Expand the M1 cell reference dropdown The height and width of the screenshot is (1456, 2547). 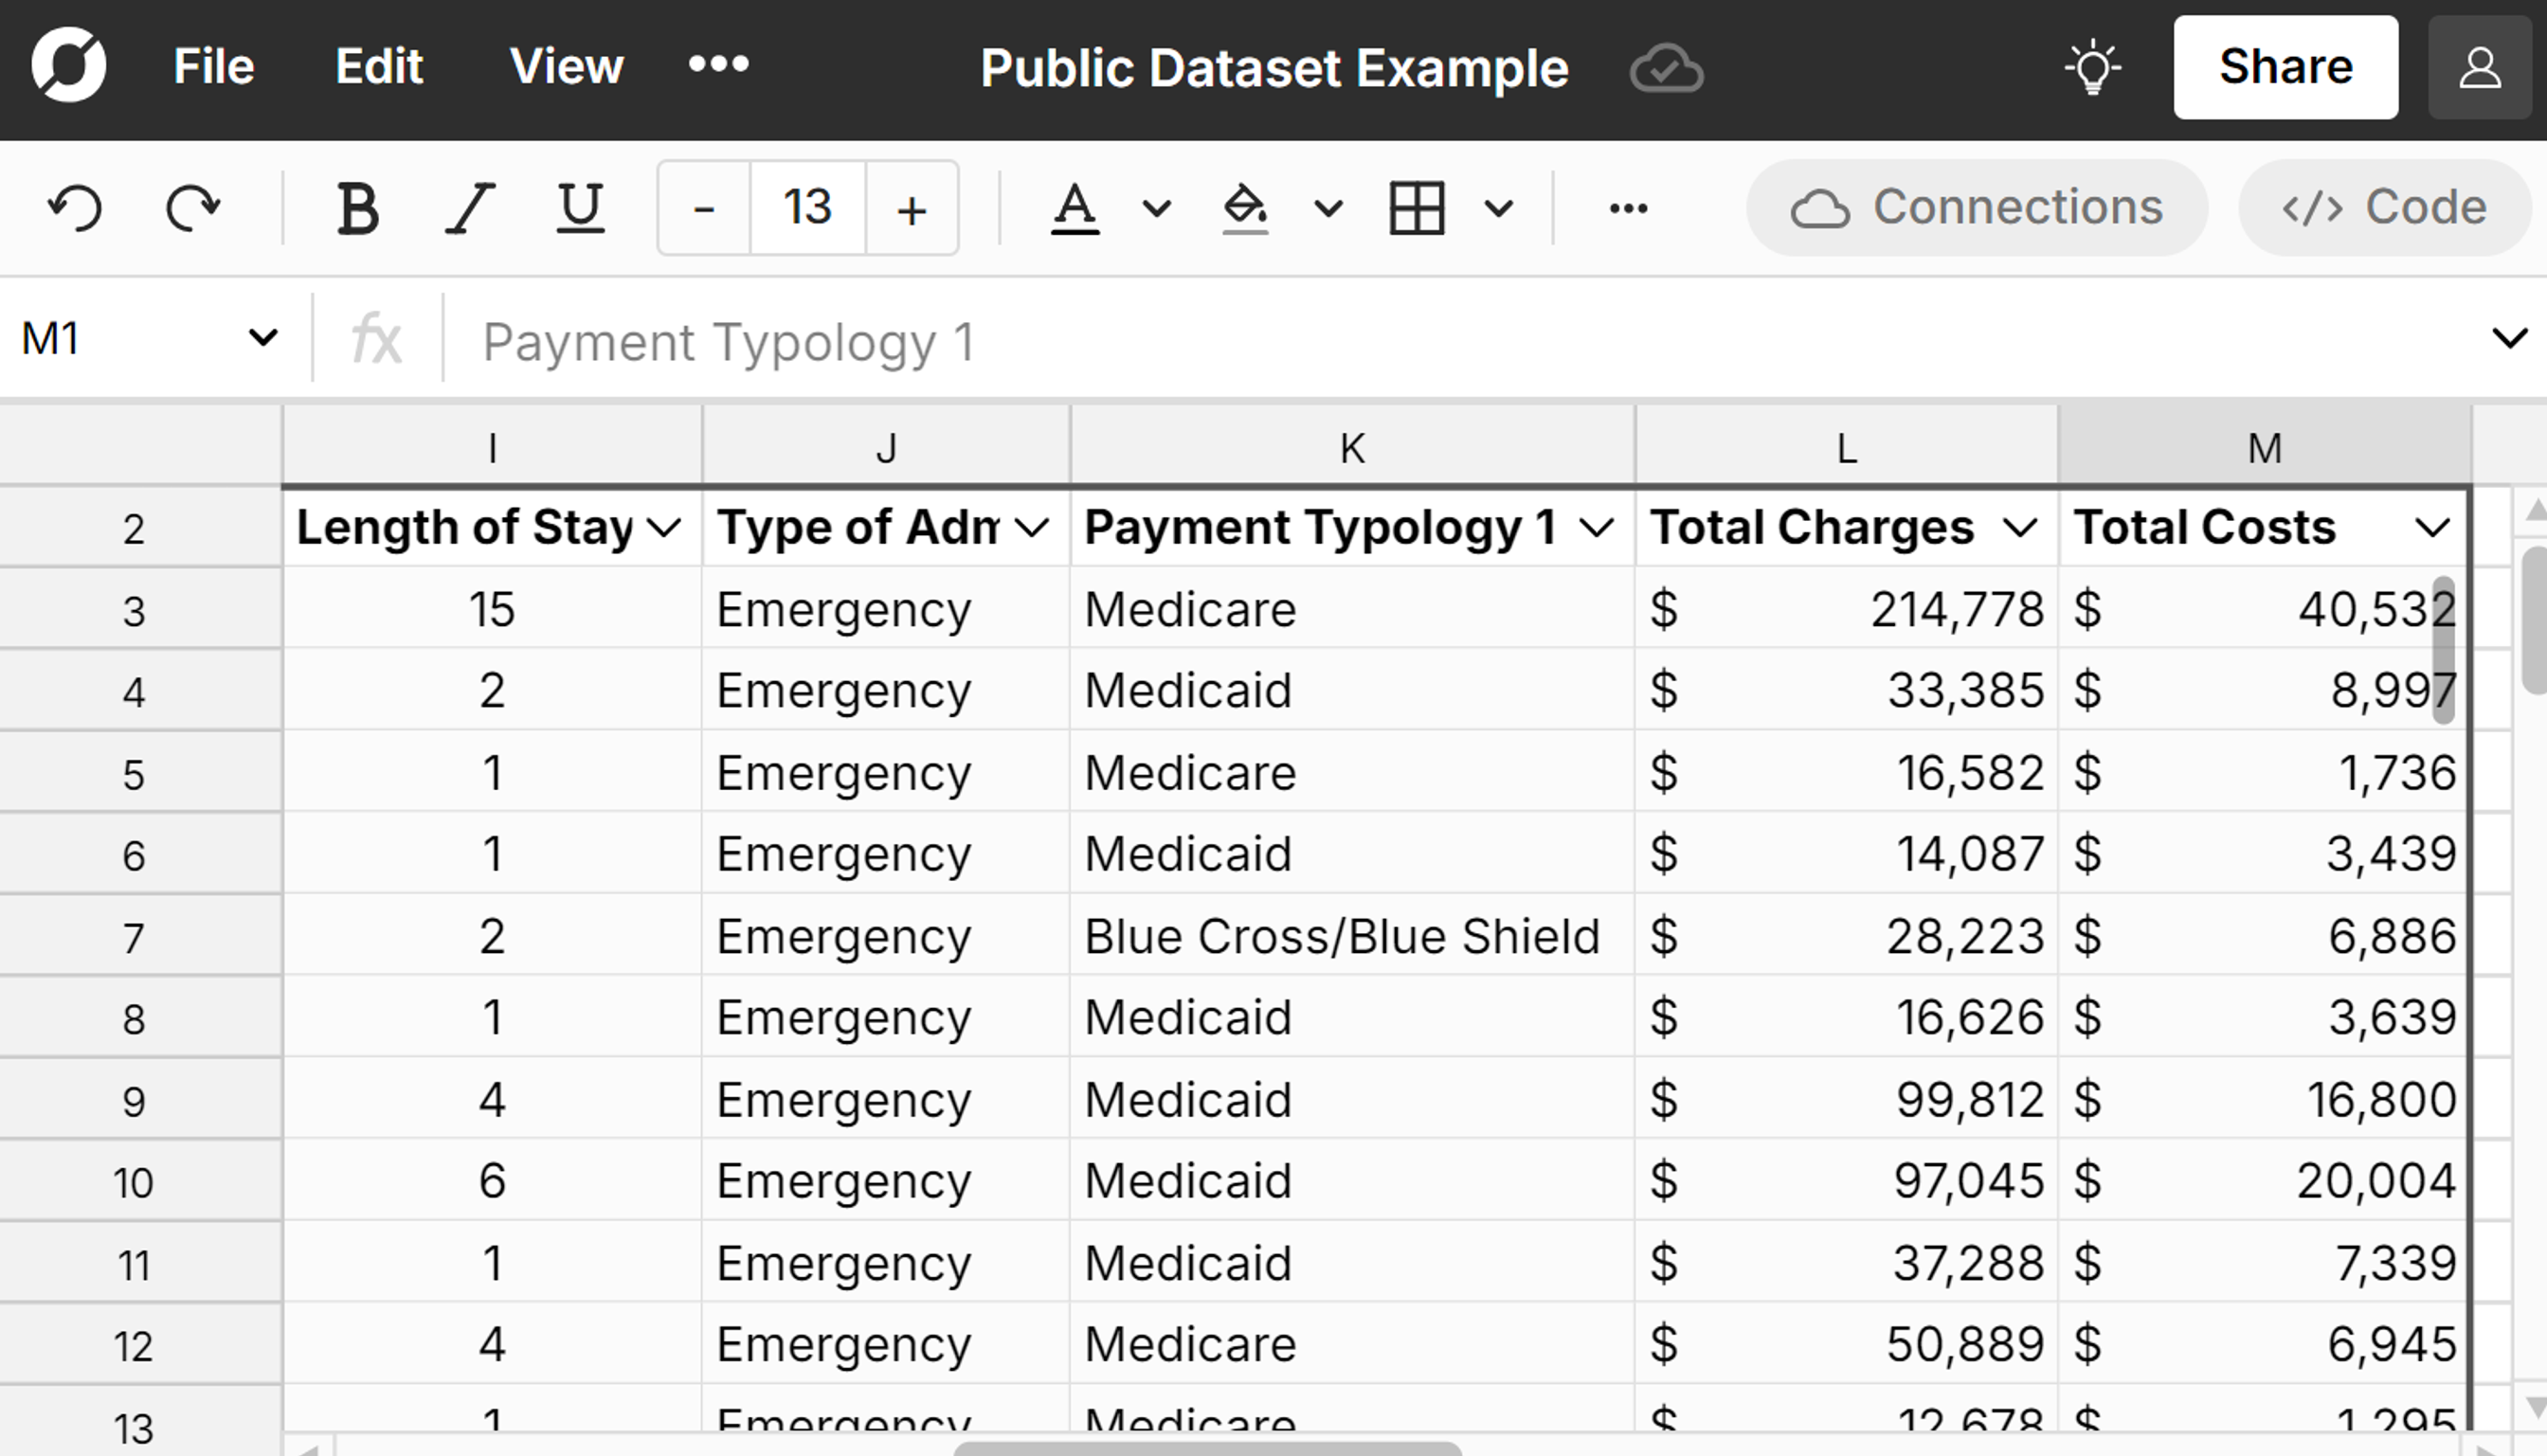click(x=263, y=338)
